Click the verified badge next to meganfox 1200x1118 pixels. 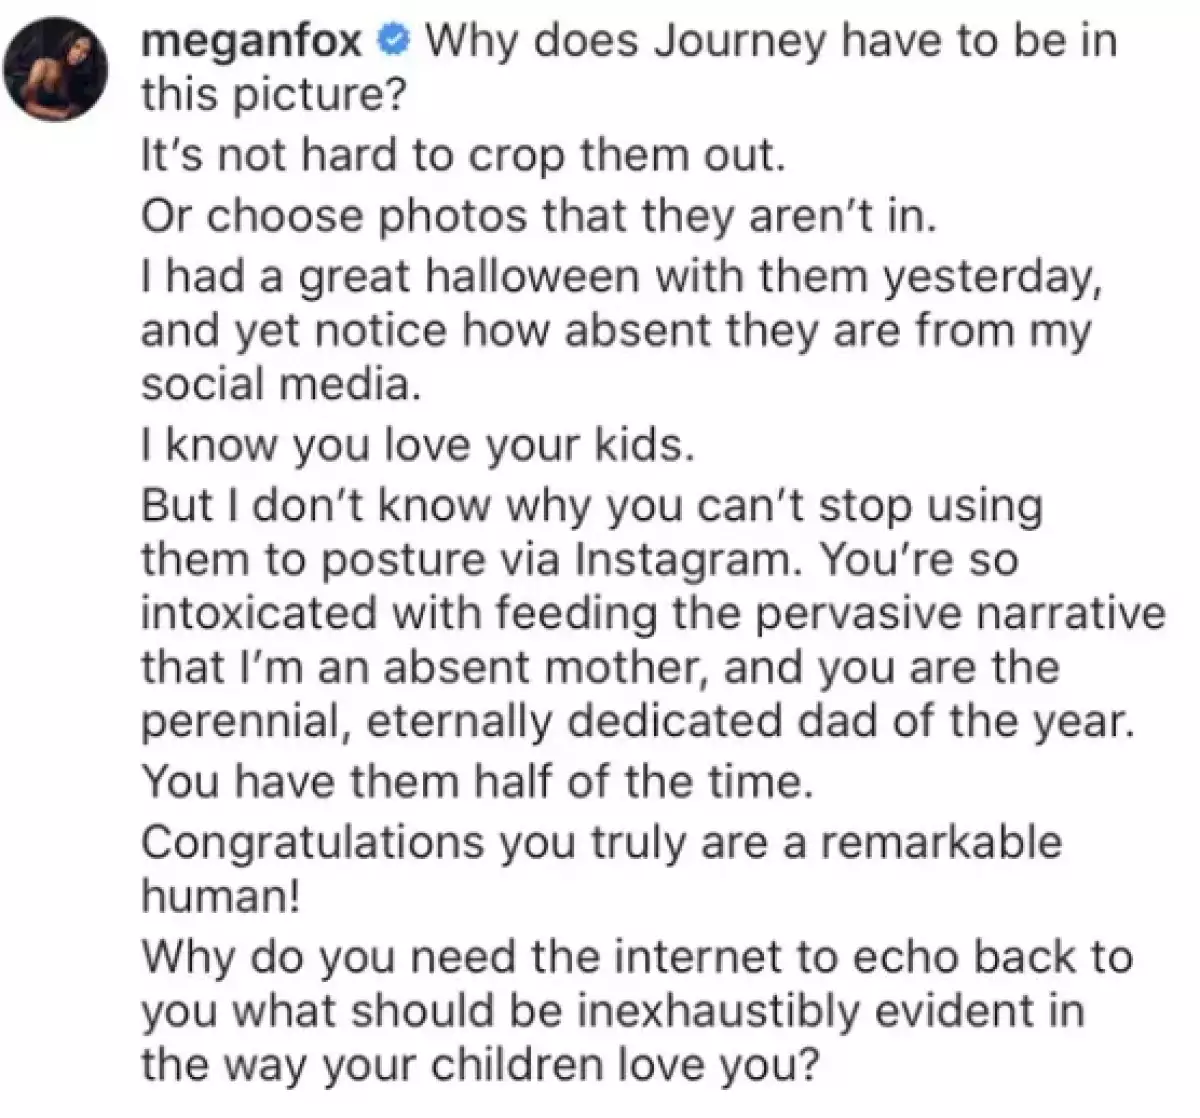click(x=396, y=42)
